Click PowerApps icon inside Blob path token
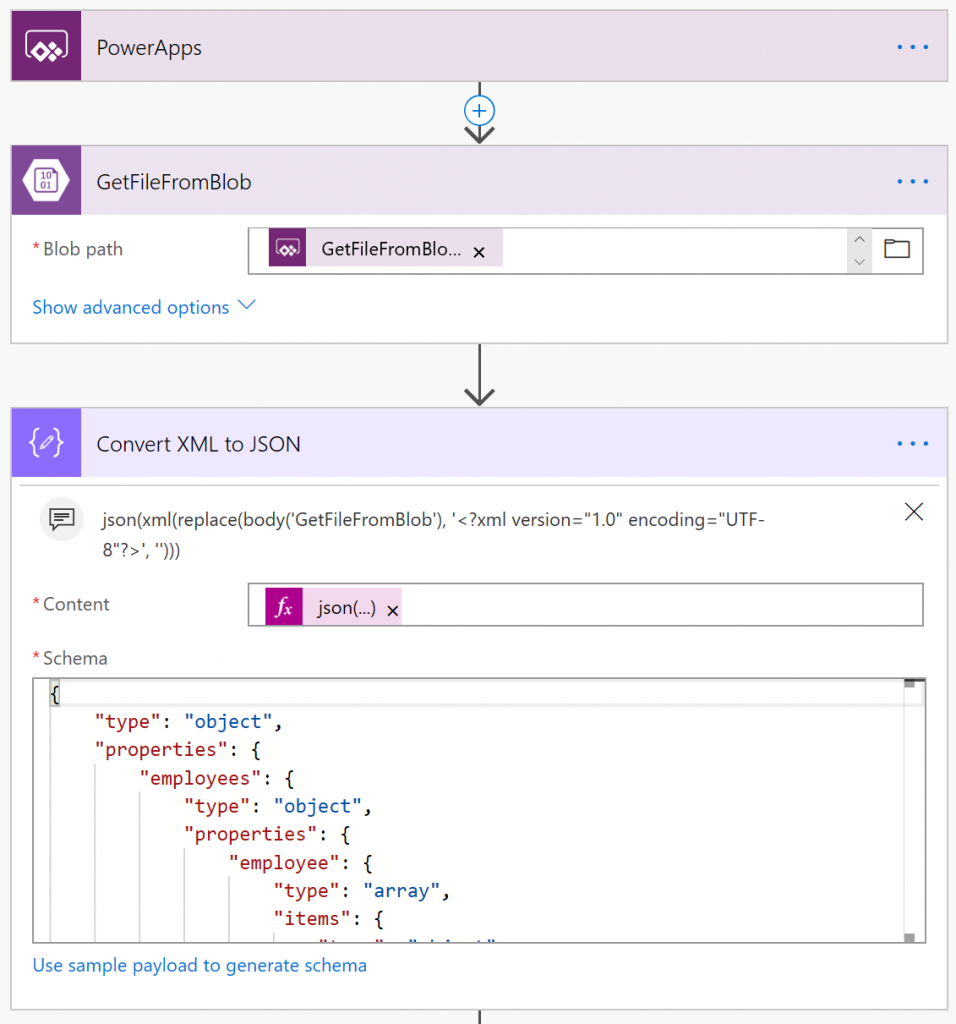The image size is (956, 1024). point(287,248)
